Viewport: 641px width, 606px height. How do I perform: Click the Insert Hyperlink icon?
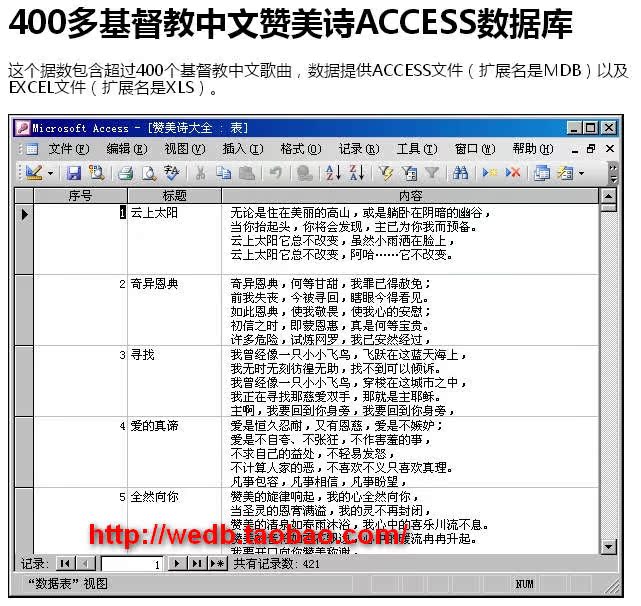pos(305,173)
